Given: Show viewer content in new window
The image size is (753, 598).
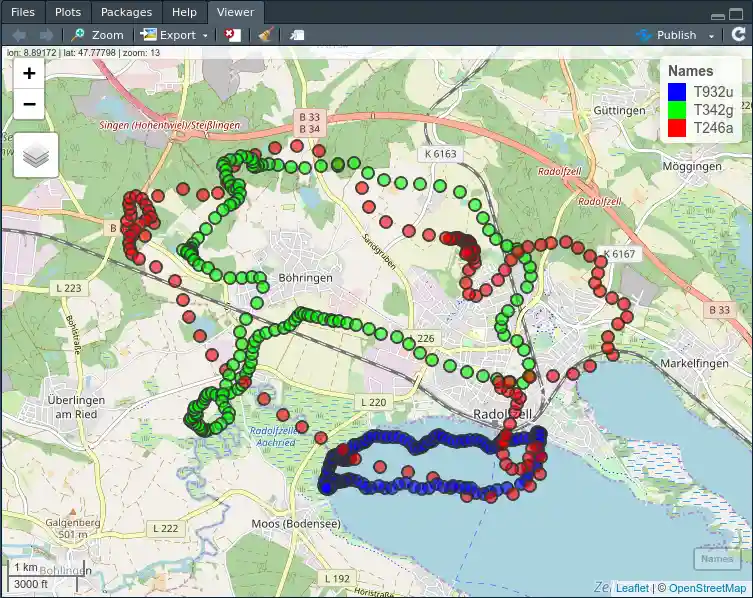Looking at the screenshot, I should (x=297, y=35).
